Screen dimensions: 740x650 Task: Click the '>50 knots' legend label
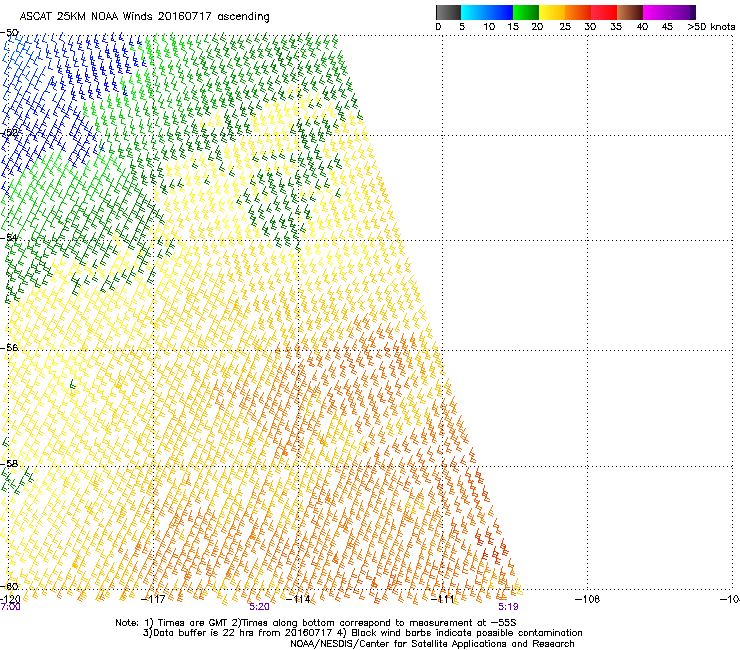click(711, 27)
